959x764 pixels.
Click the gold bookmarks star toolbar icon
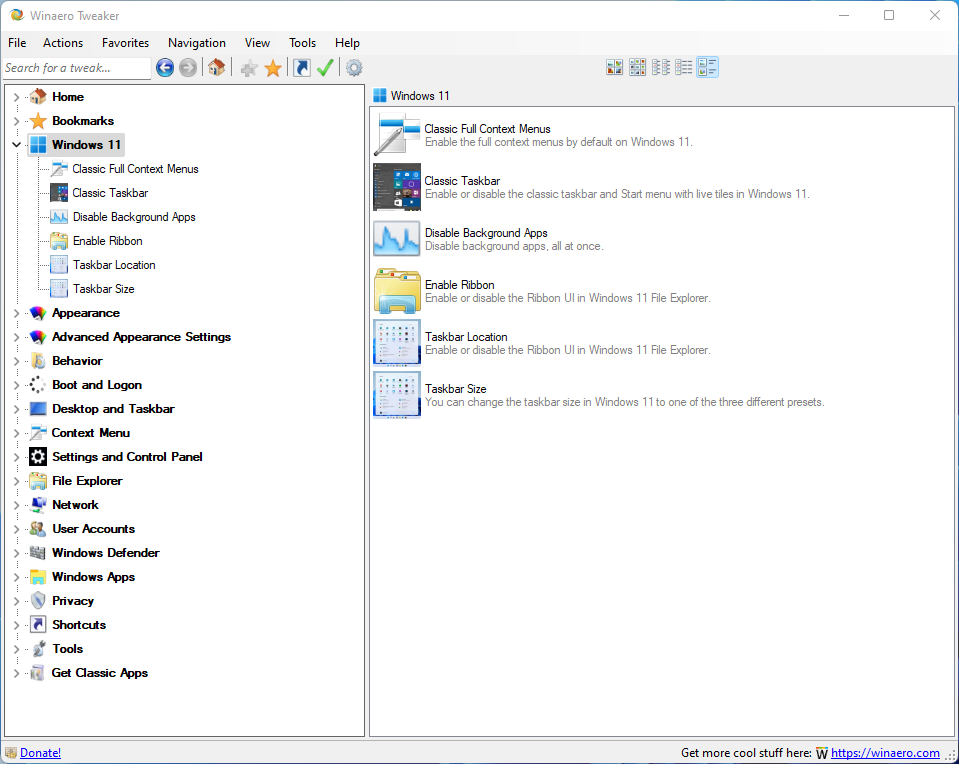coord(273,68)
